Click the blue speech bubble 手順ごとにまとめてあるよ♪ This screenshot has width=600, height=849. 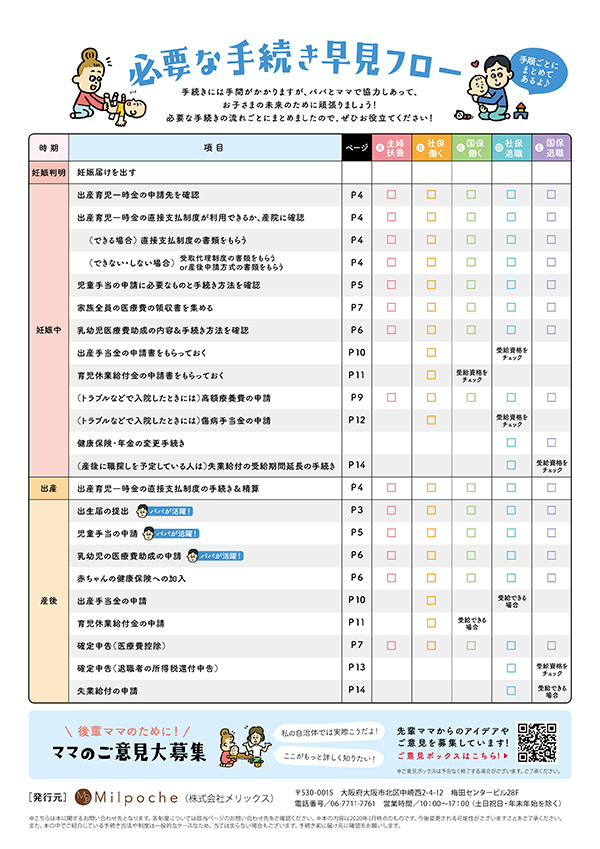[x=539, y=73]
